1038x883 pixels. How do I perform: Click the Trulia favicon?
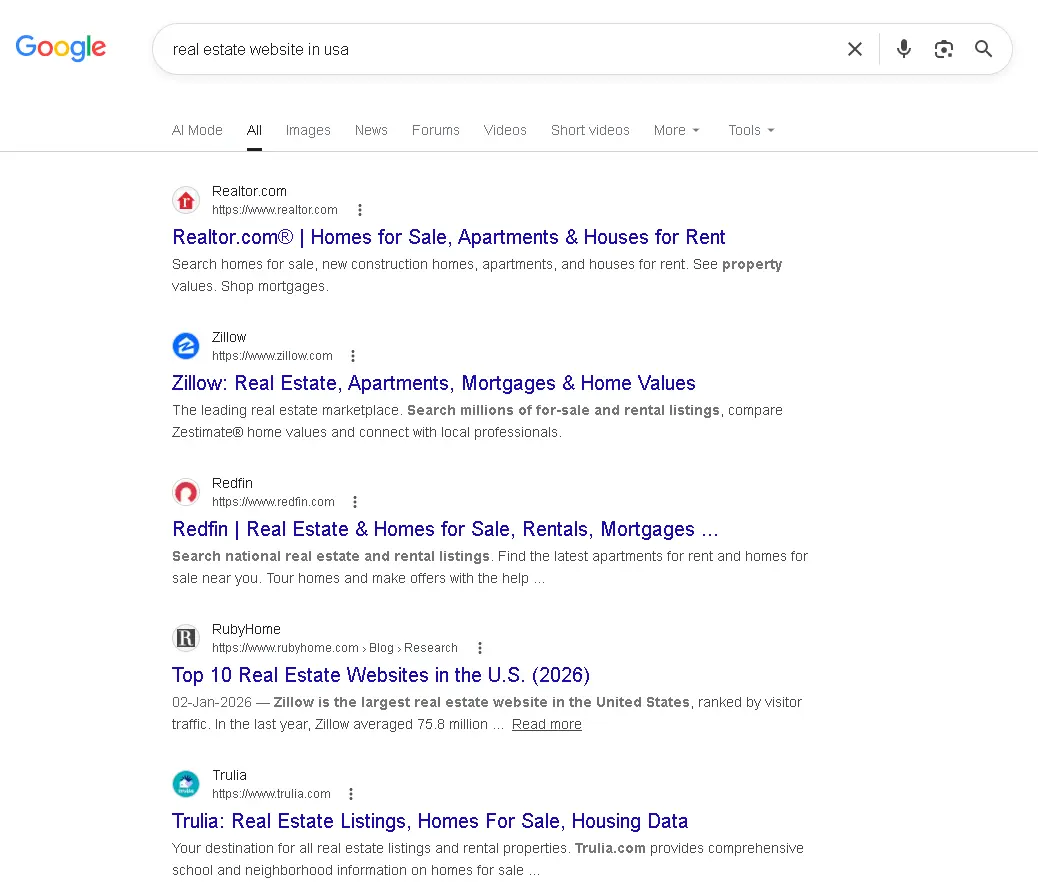[x=186, y=784]
